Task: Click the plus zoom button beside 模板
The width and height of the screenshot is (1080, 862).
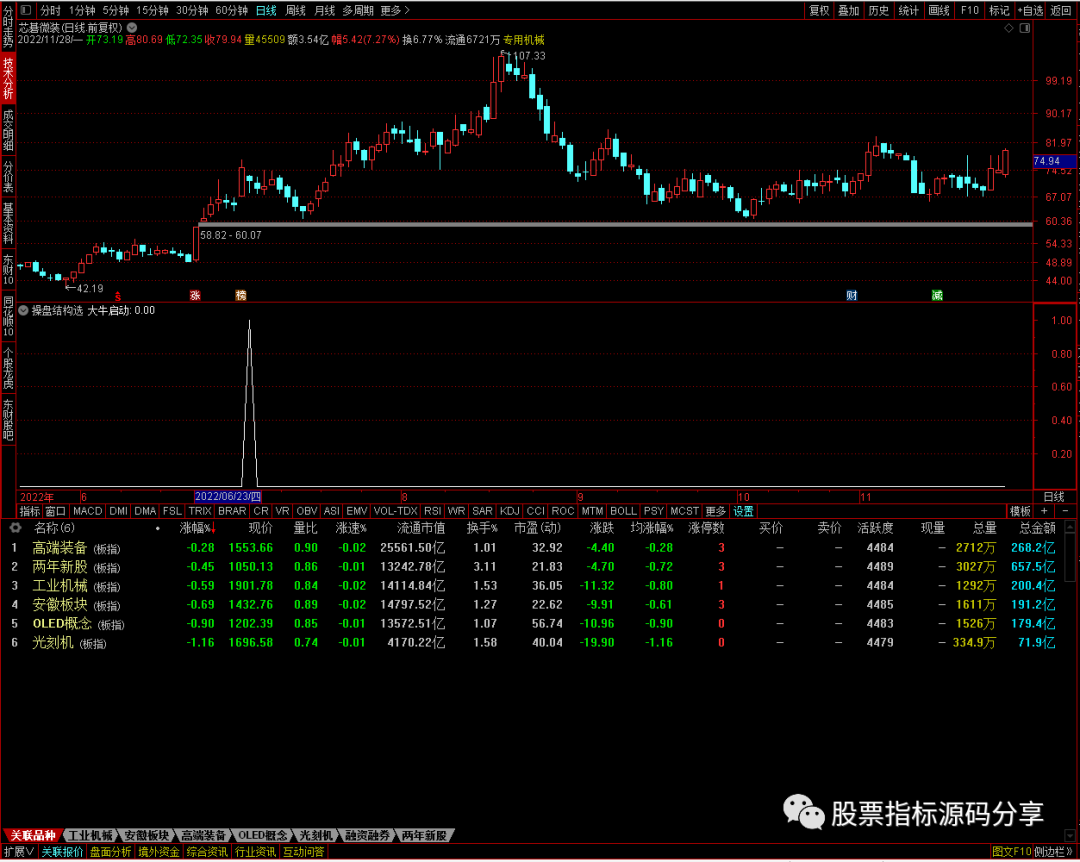Action: [1044, 511]
